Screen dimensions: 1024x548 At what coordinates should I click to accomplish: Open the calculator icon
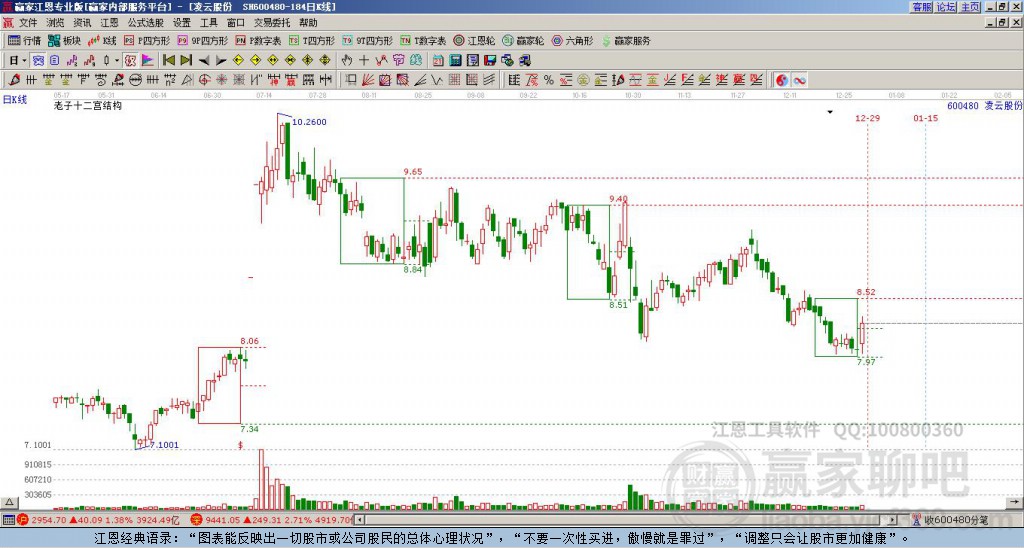click(x=455, y=61)
